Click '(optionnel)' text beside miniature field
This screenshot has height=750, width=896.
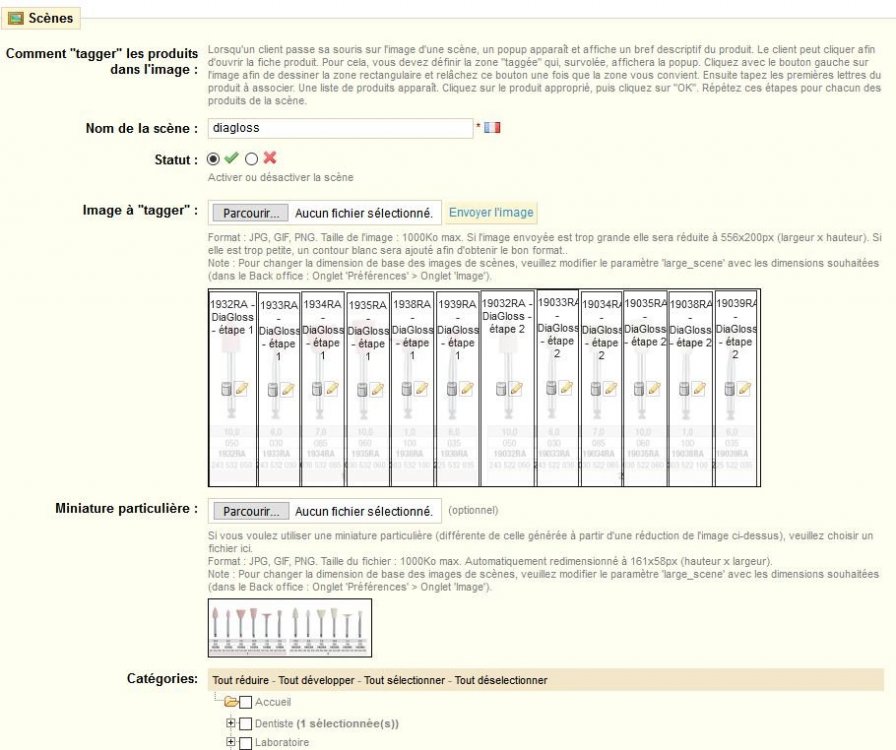(x=473, y=510)
